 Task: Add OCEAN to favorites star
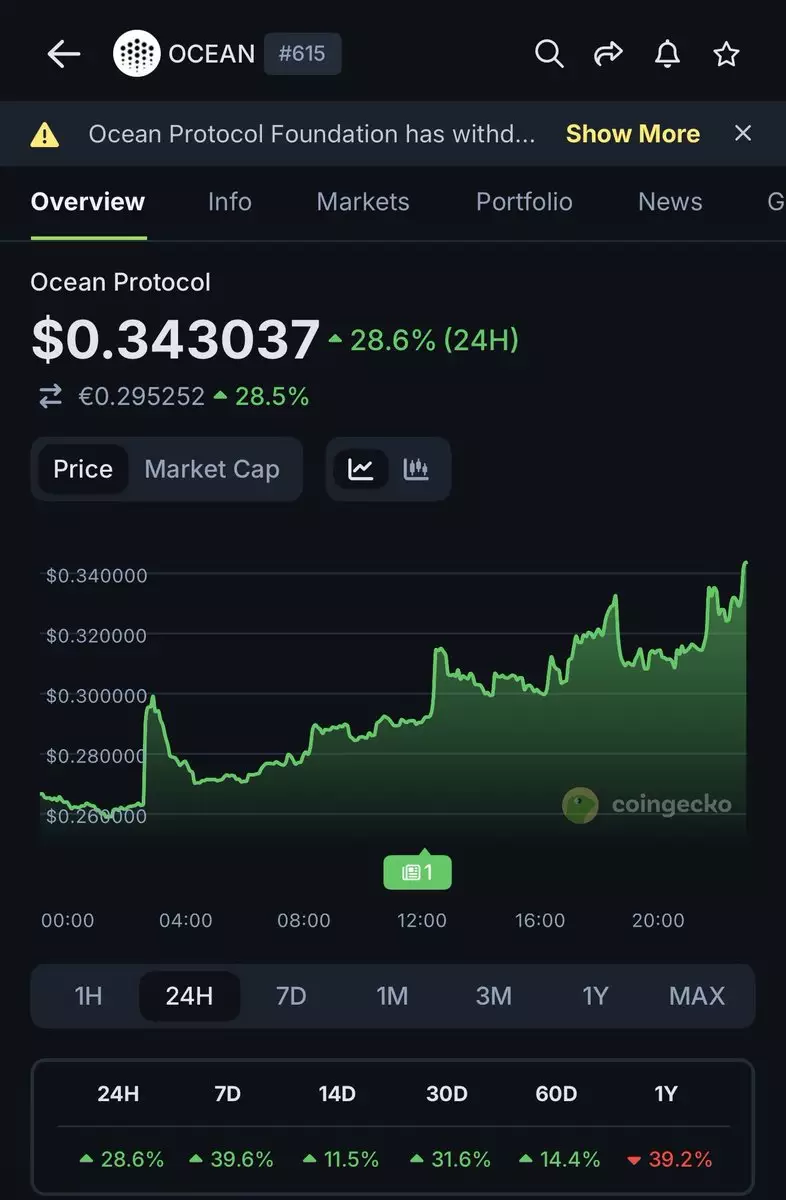pos(726,54)
